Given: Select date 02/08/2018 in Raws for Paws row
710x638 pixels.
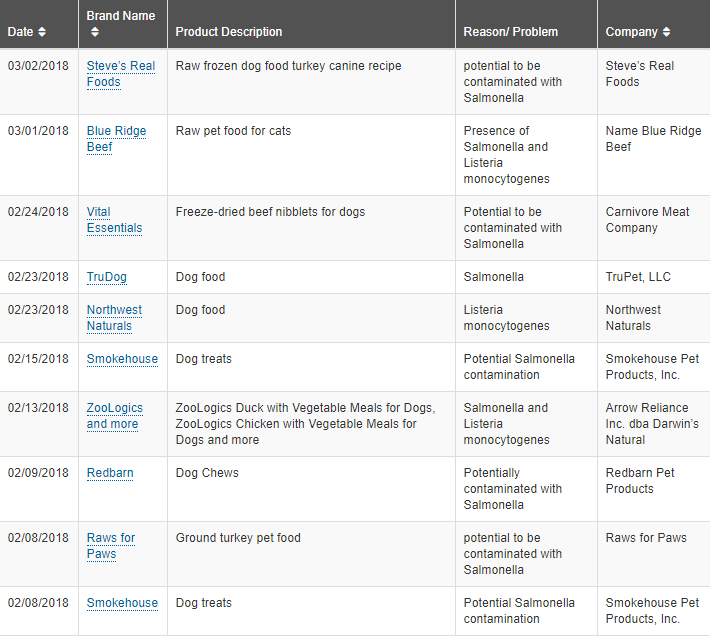Looking at the screenshot, I should [38, 537].
